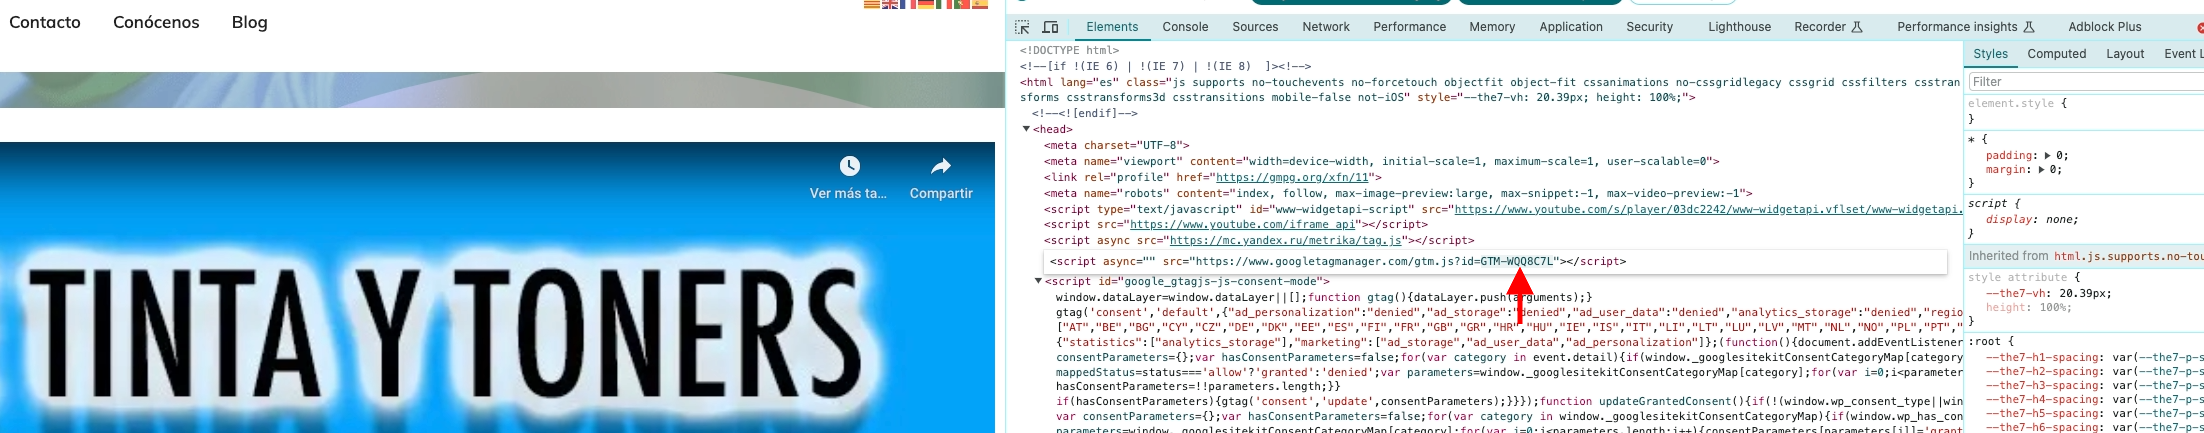
Task: Expand the padding shorthand triangle in Styles
Action: [2048, 156]
